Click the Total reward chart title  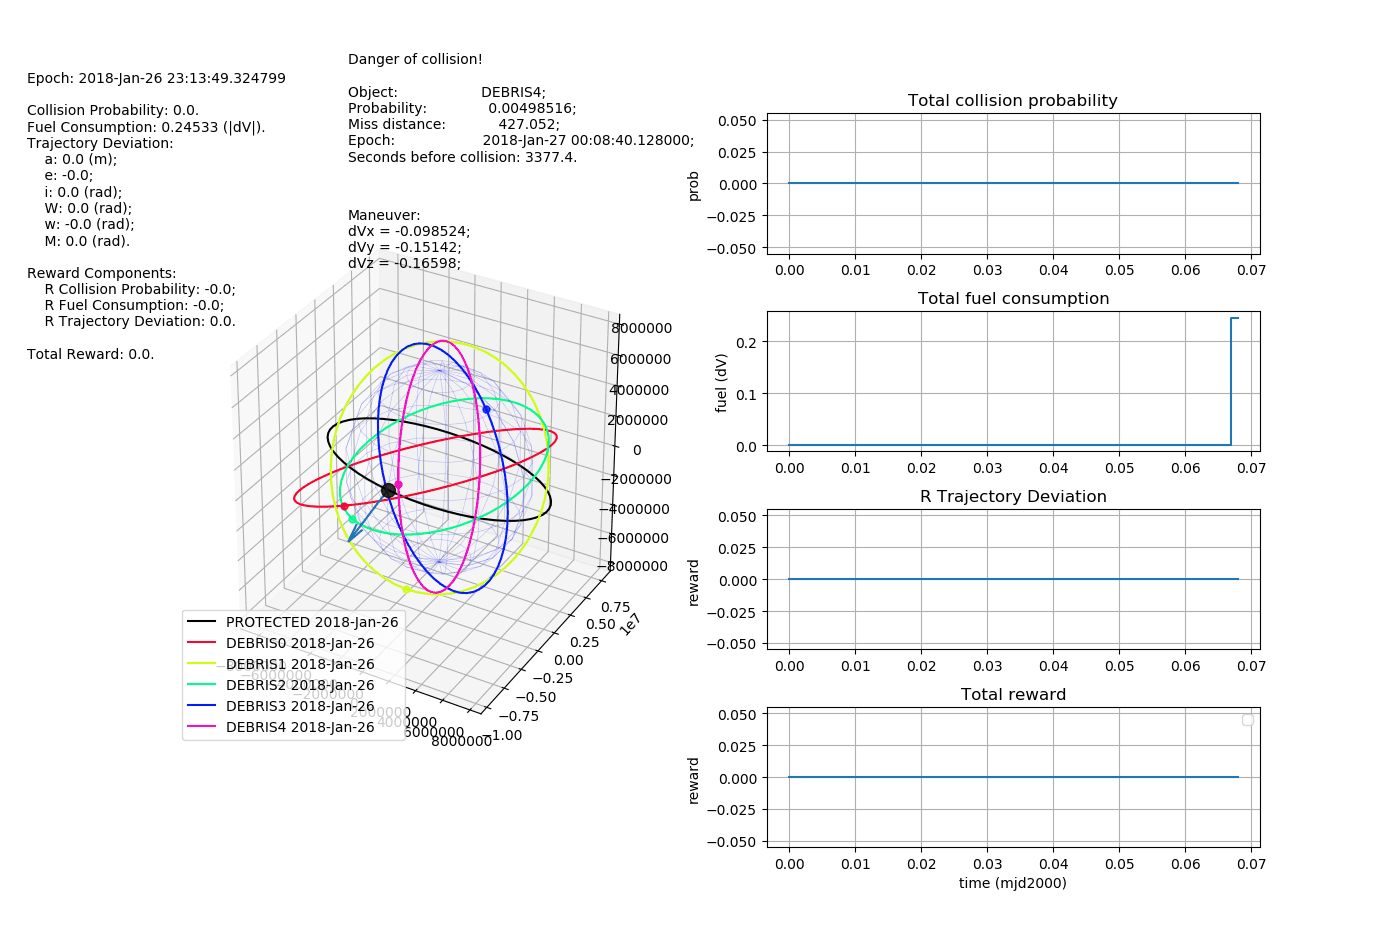coord(1013,695)
